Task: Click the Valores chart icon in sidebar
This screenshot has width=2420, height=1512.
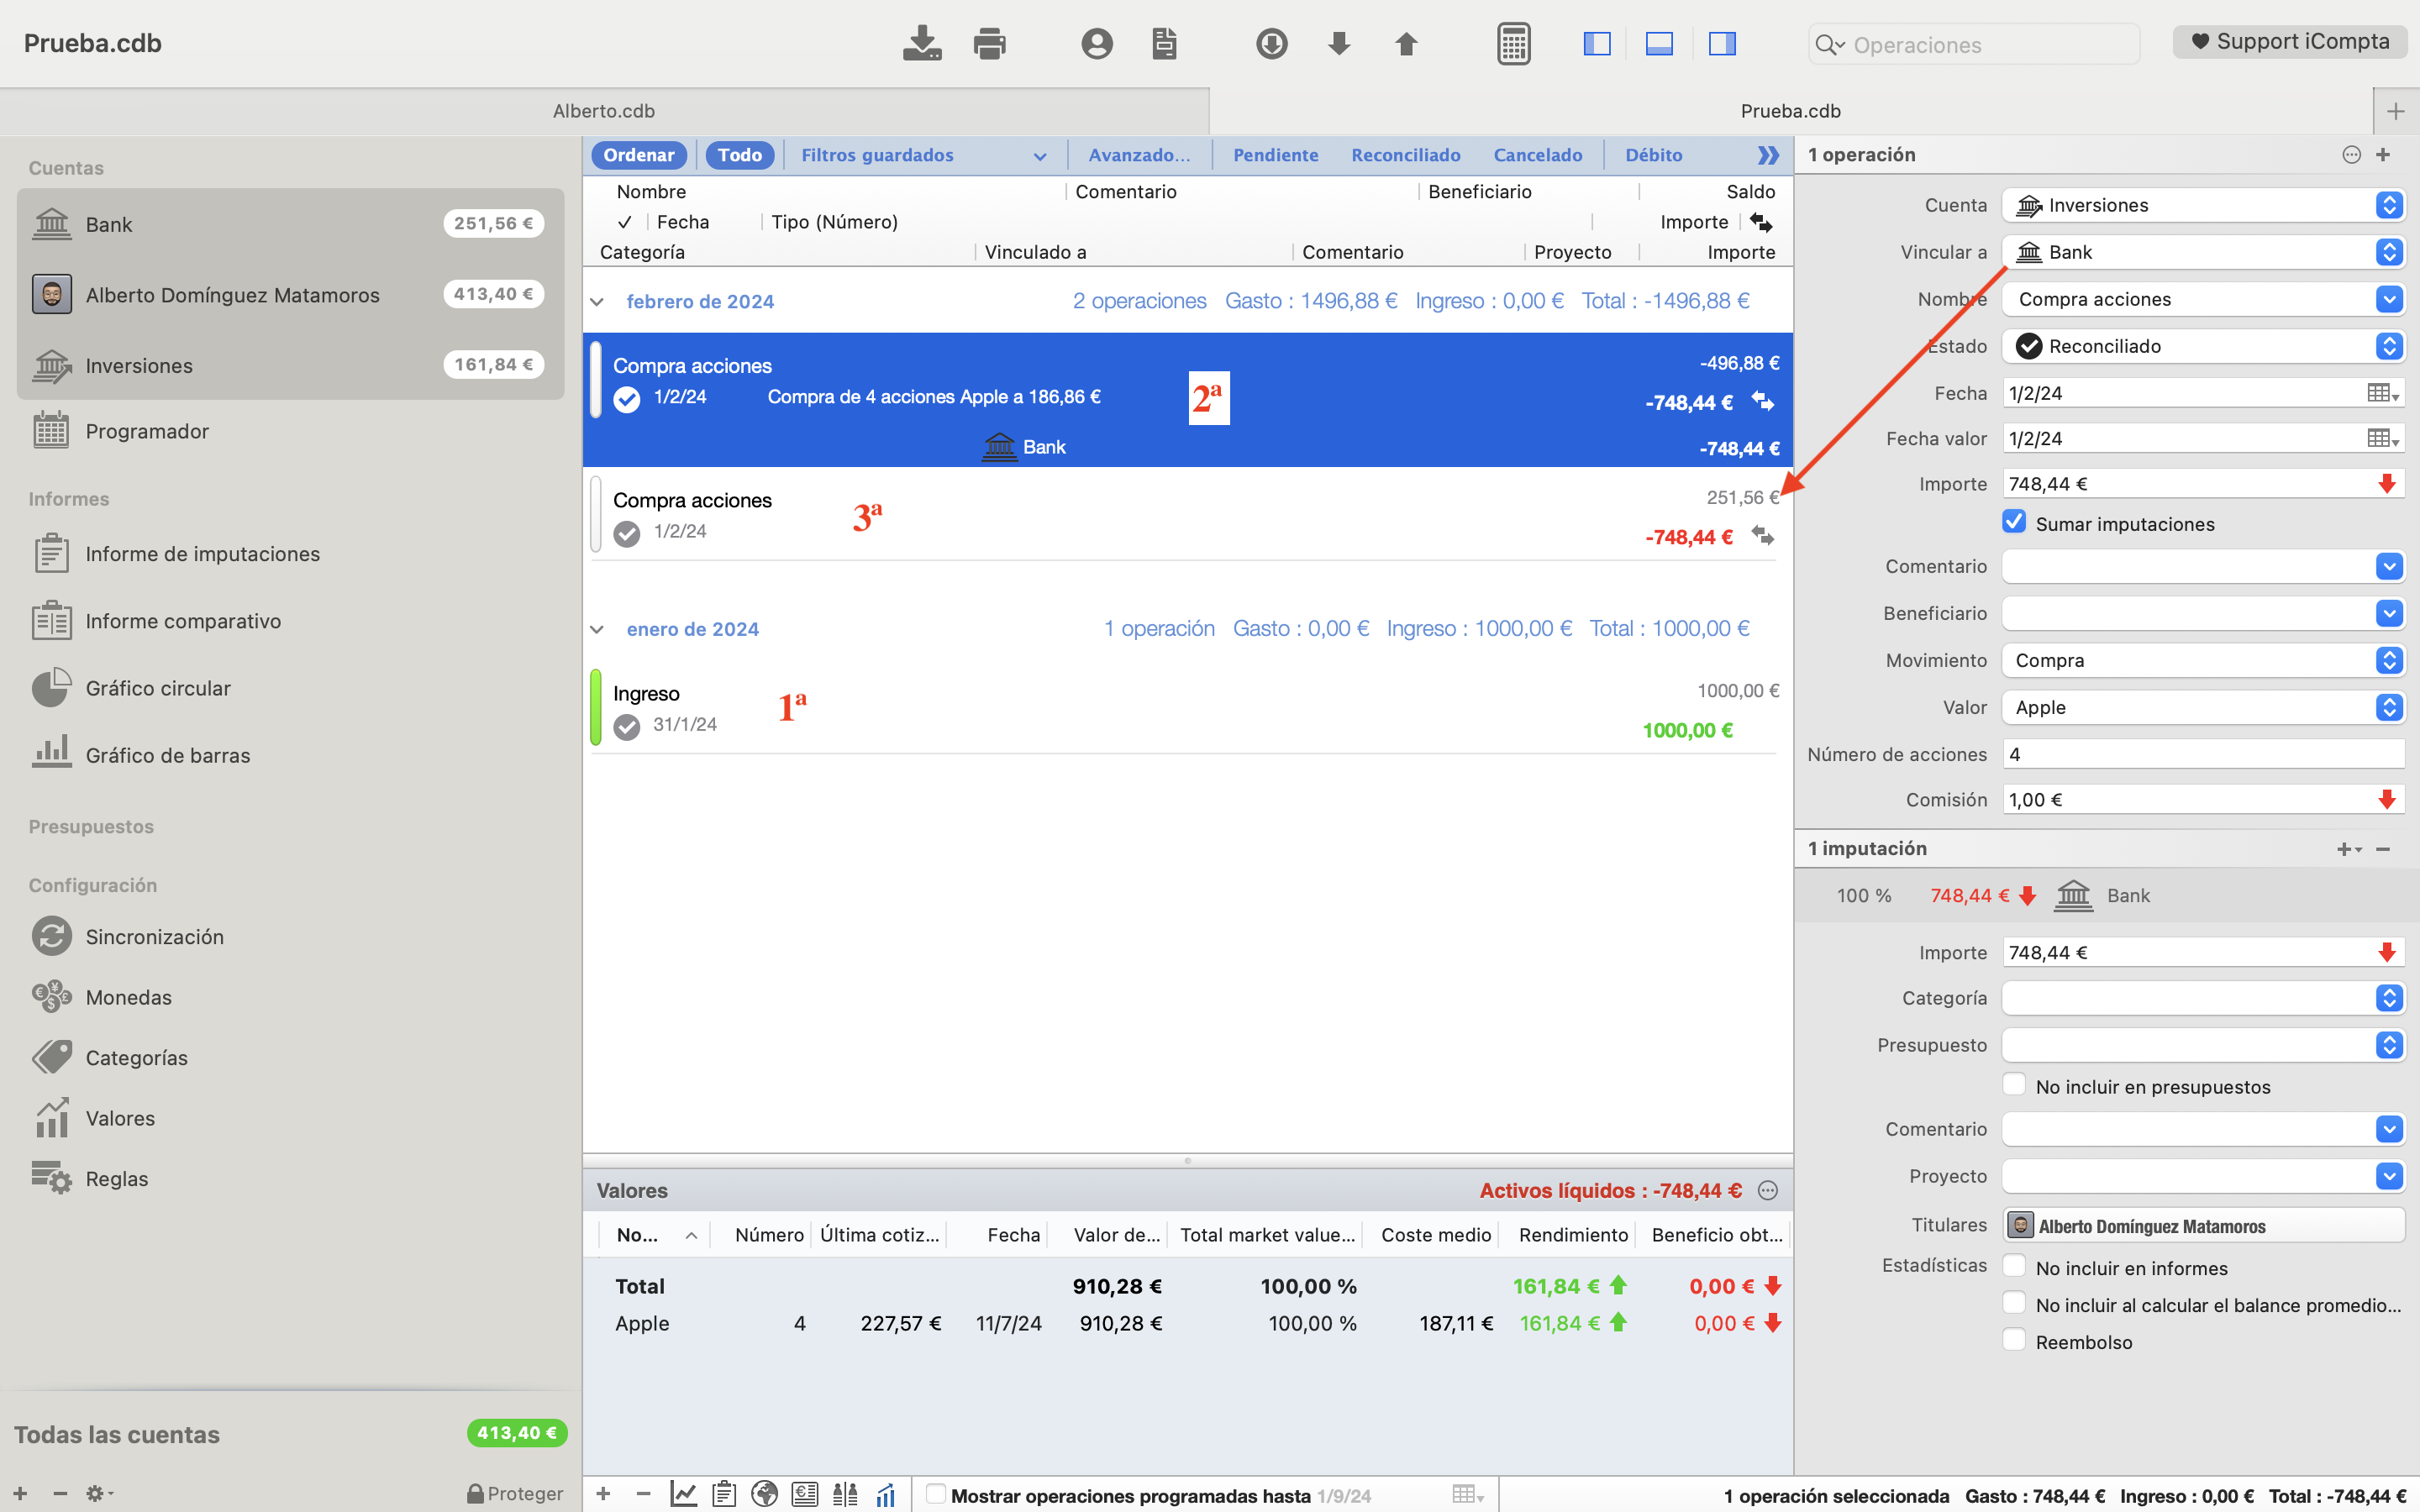Action: click(52, 1118)
